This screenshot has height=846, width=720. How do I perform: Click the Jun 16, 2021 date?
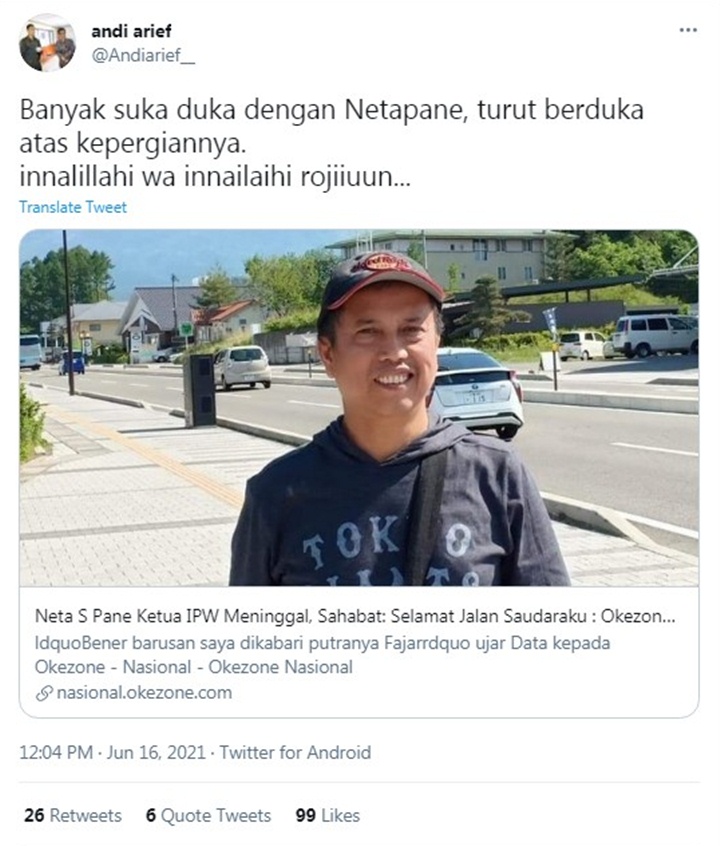tap(156, 752)
